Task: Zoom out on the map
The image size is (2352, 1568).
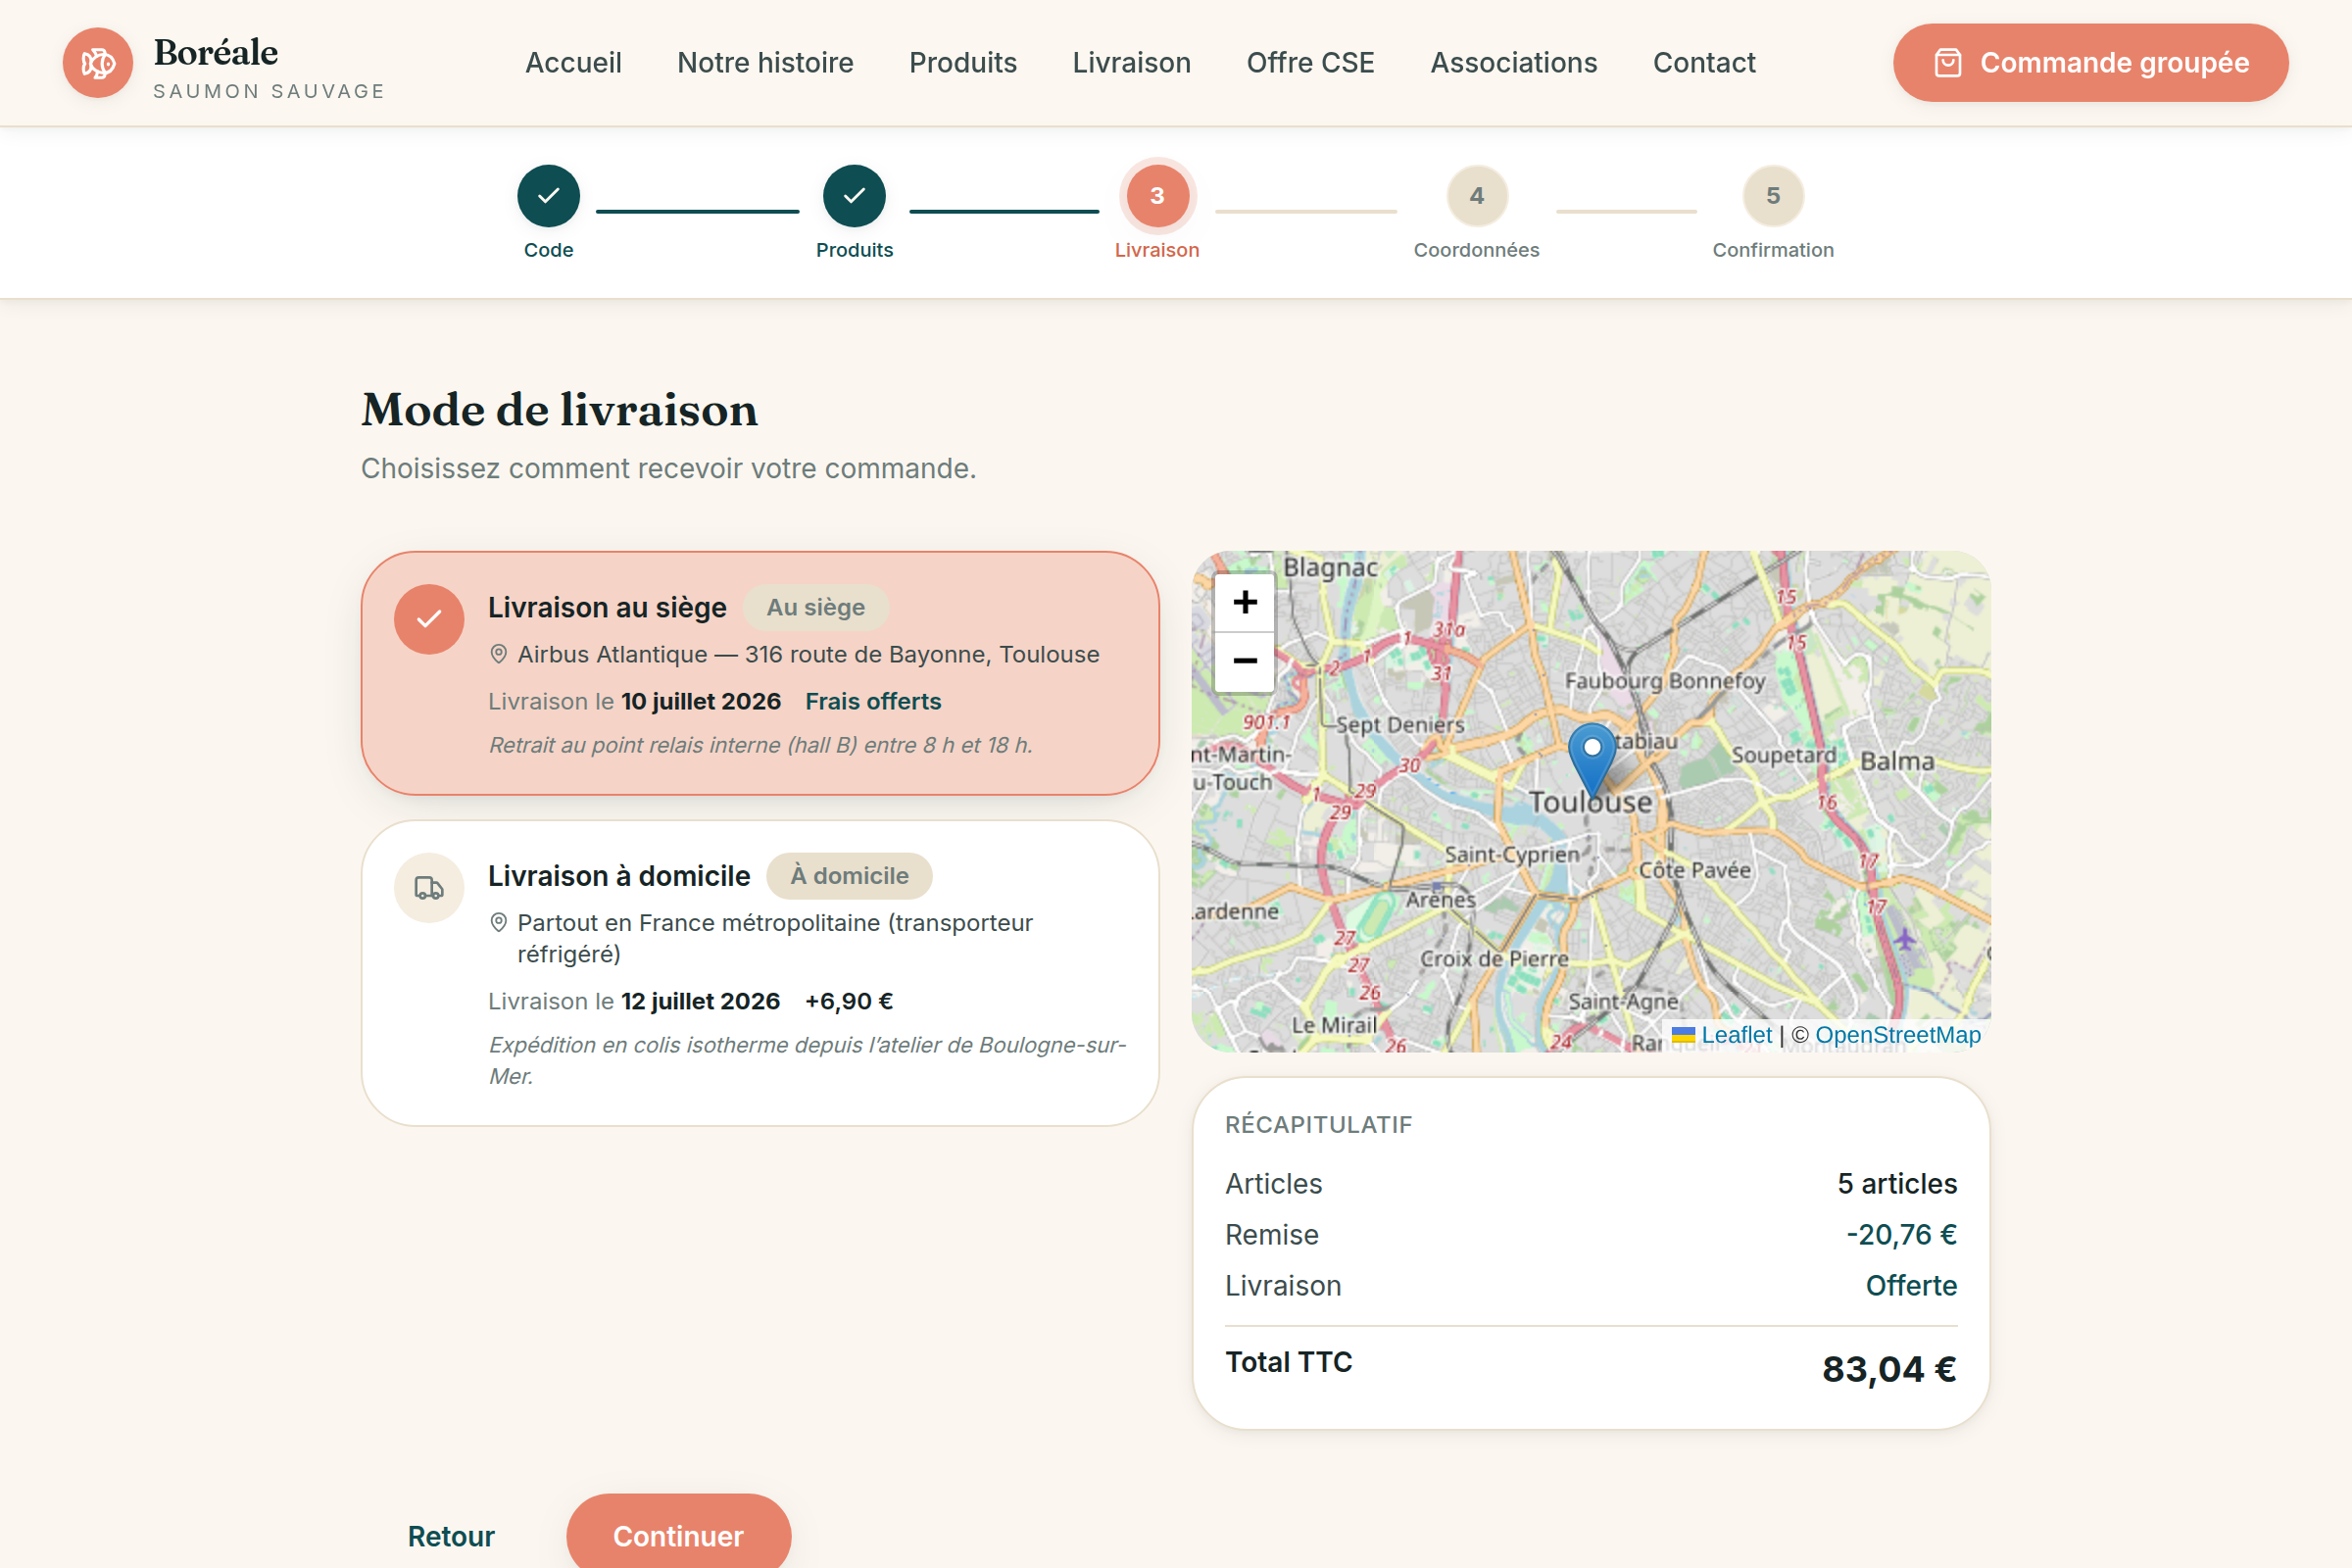Action: point(1245,661)
